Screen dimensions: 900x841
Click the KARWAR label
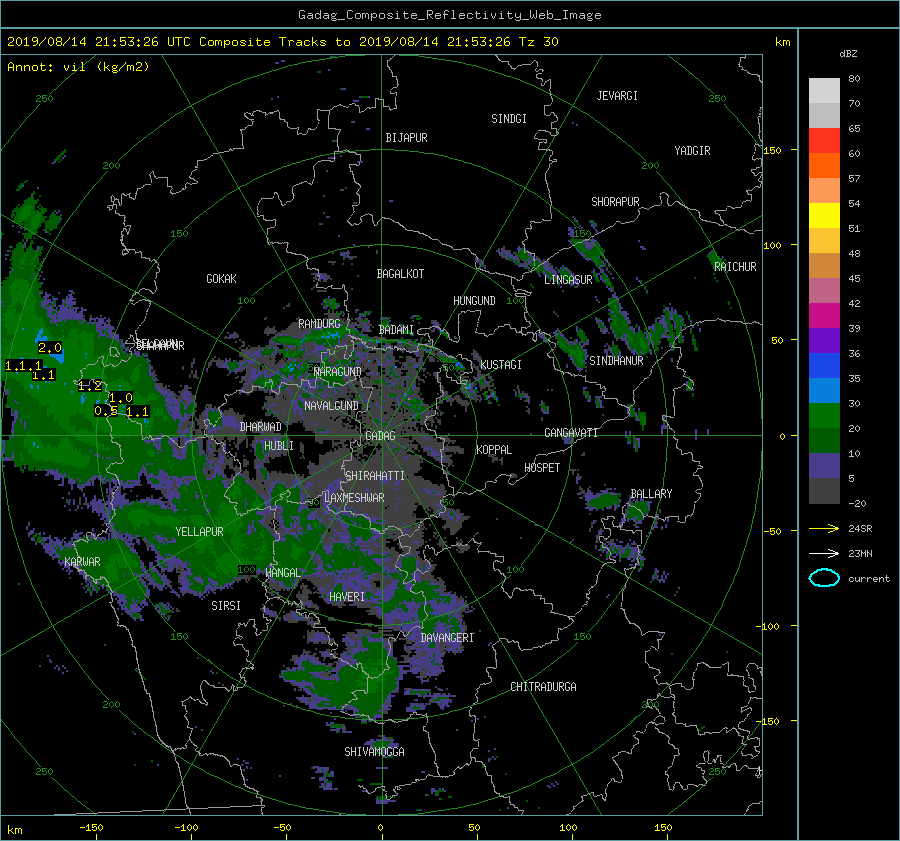82,562
